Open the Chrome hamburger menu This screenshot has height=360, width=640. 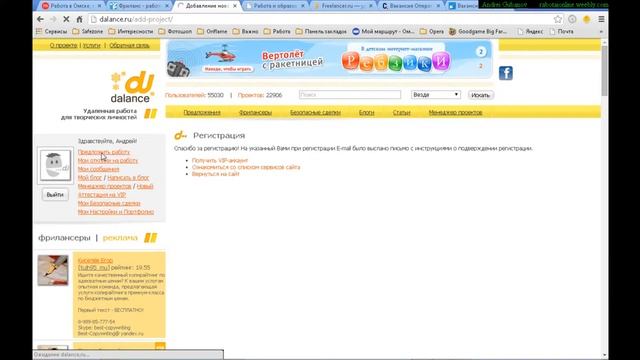(601, 19)
